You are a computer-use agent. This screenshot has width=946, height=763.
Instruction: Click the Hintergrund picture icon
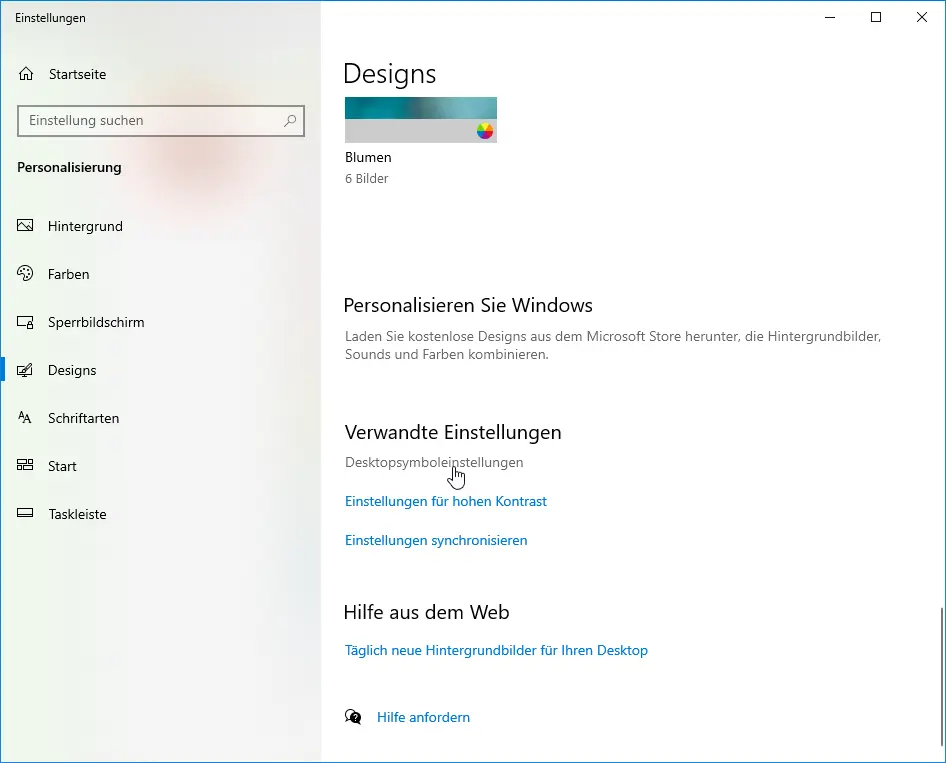pyautogui.click(x=25, y=226)
